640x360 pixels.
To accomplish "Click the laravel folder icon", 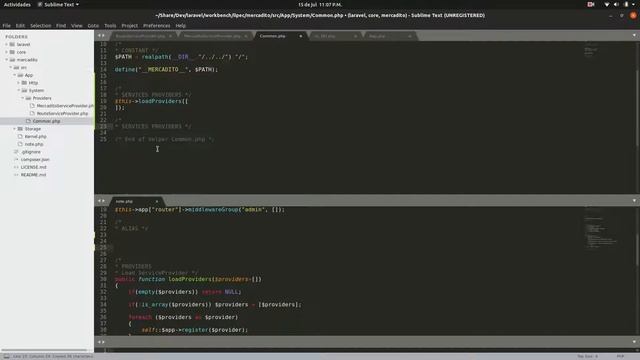I will [x=12, y=44].
